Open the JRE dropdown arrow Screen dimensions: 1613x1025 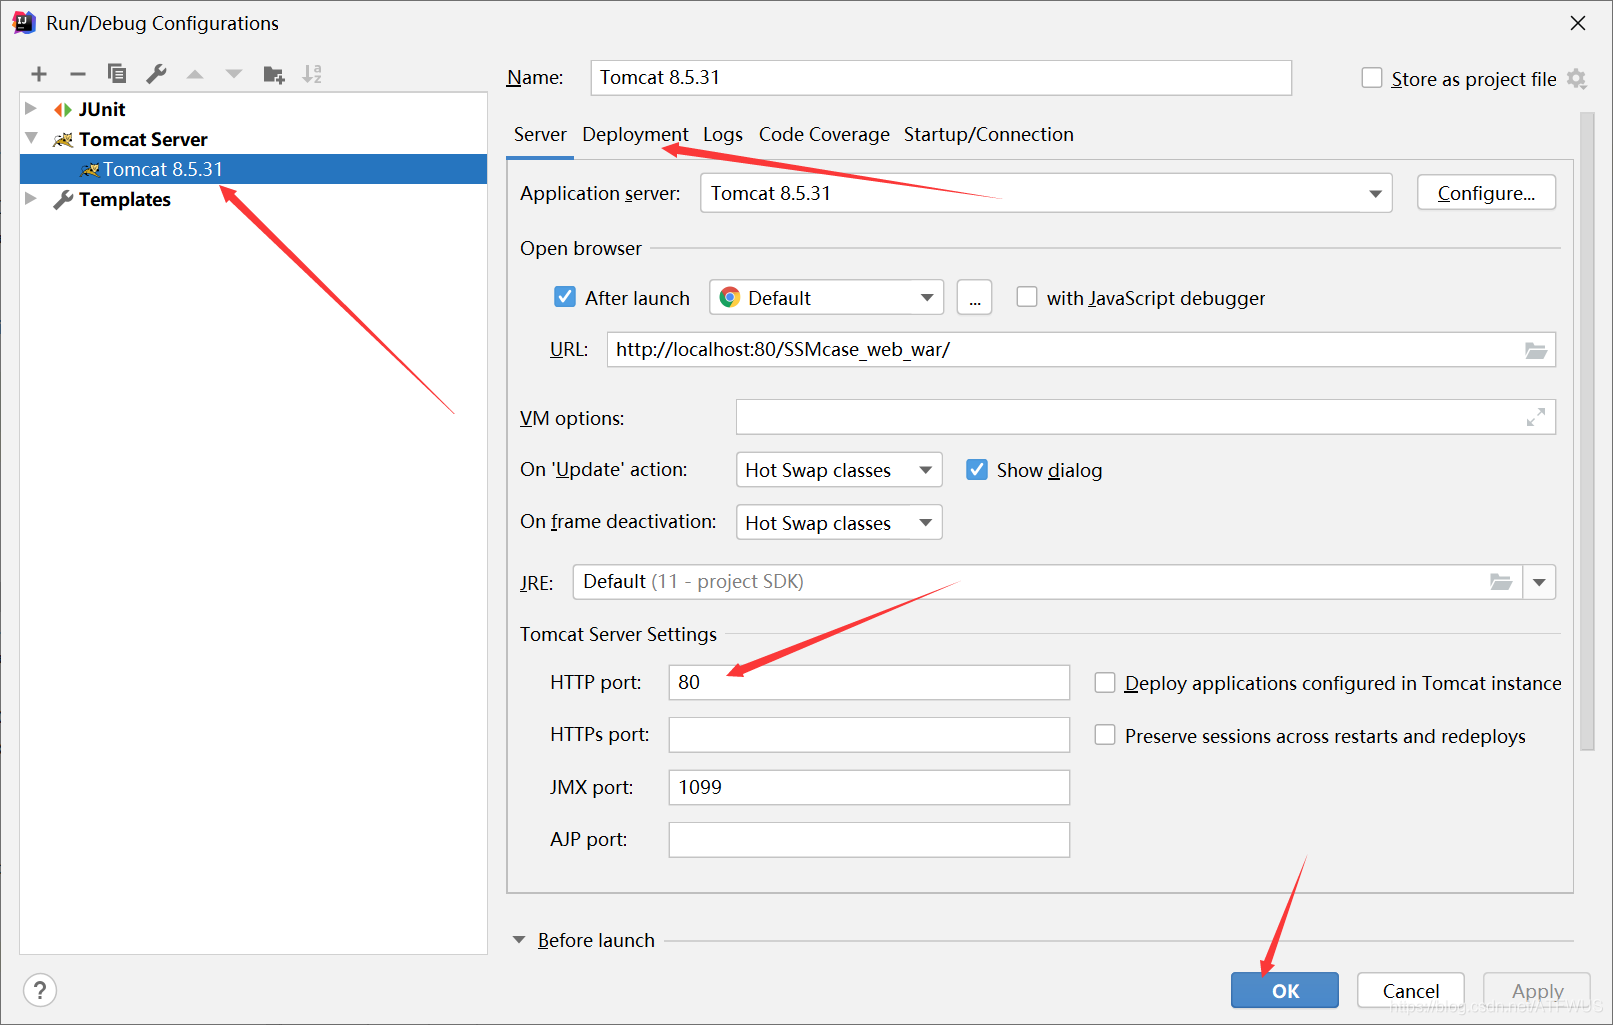[1539, 582]
